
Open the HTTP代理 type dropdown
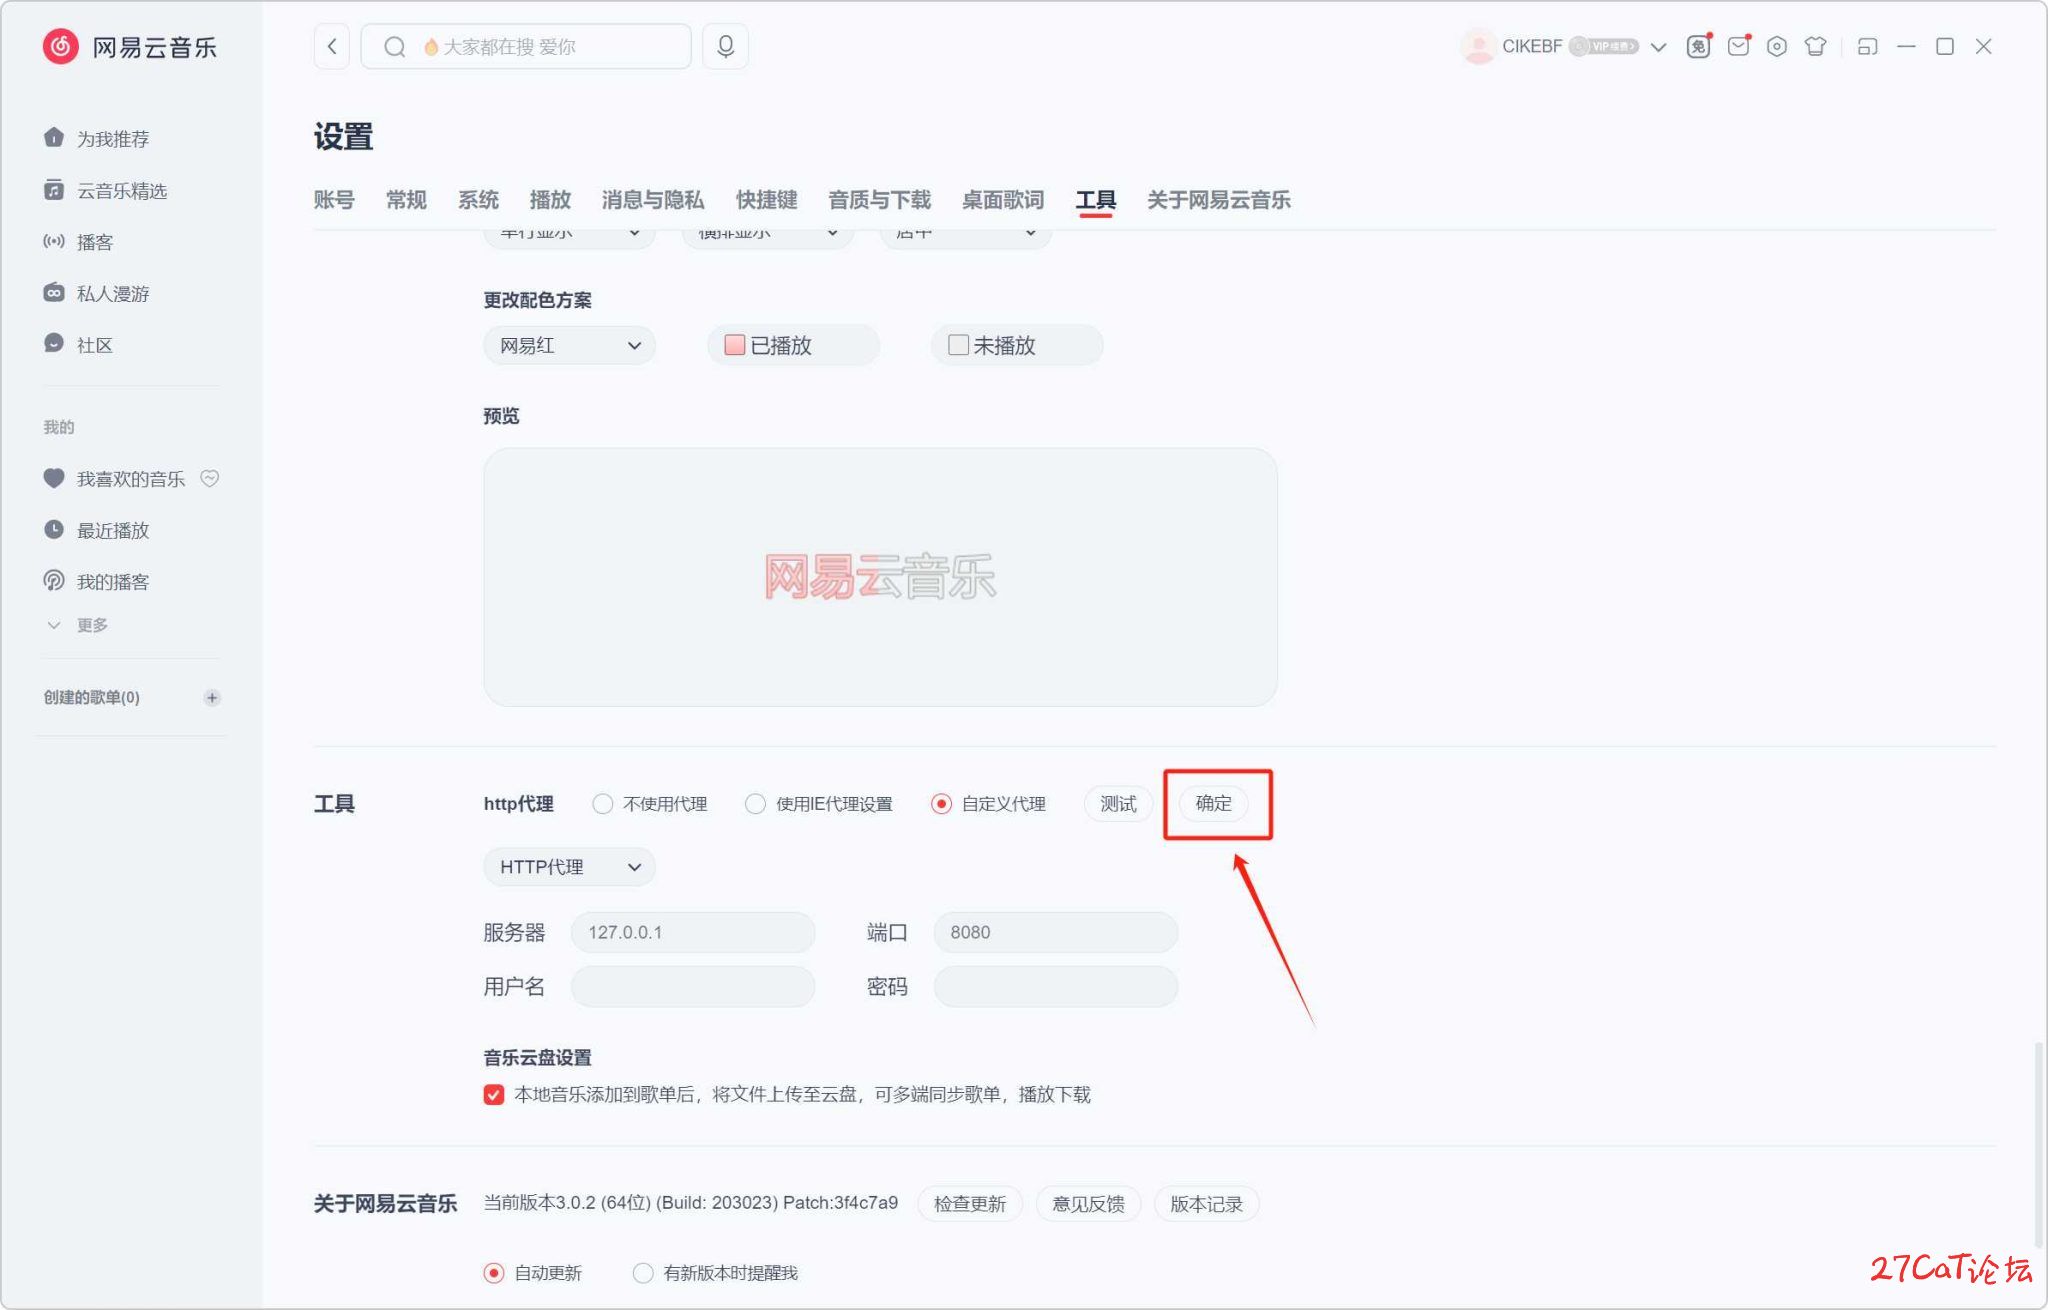pos(569,867)
